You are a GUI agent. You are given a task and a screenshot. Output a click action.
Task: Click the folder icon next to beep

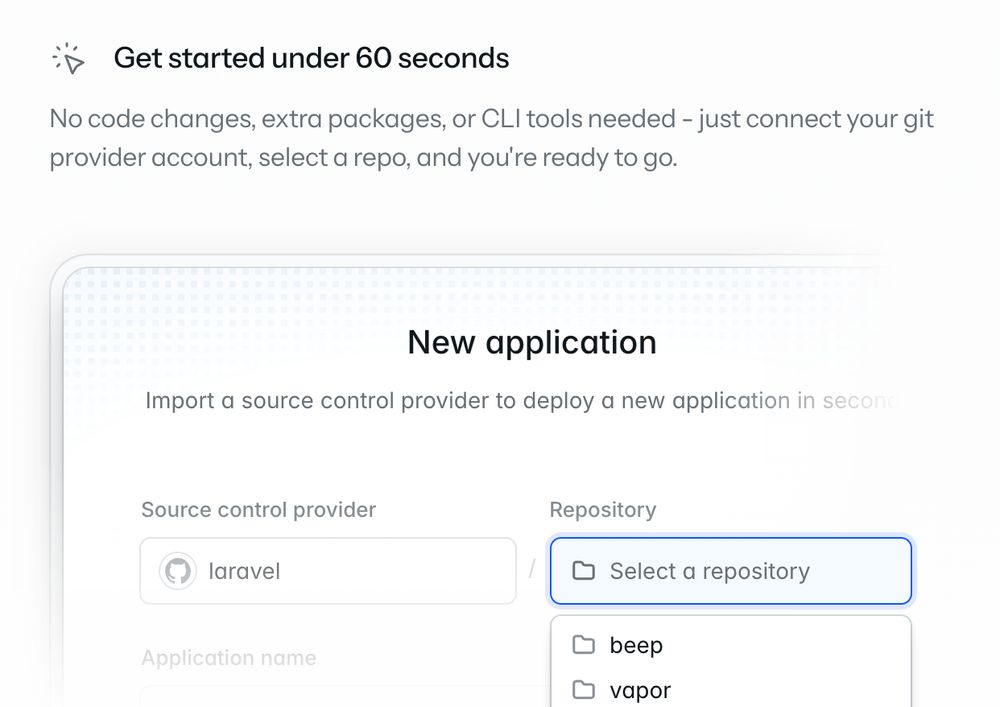584,645
